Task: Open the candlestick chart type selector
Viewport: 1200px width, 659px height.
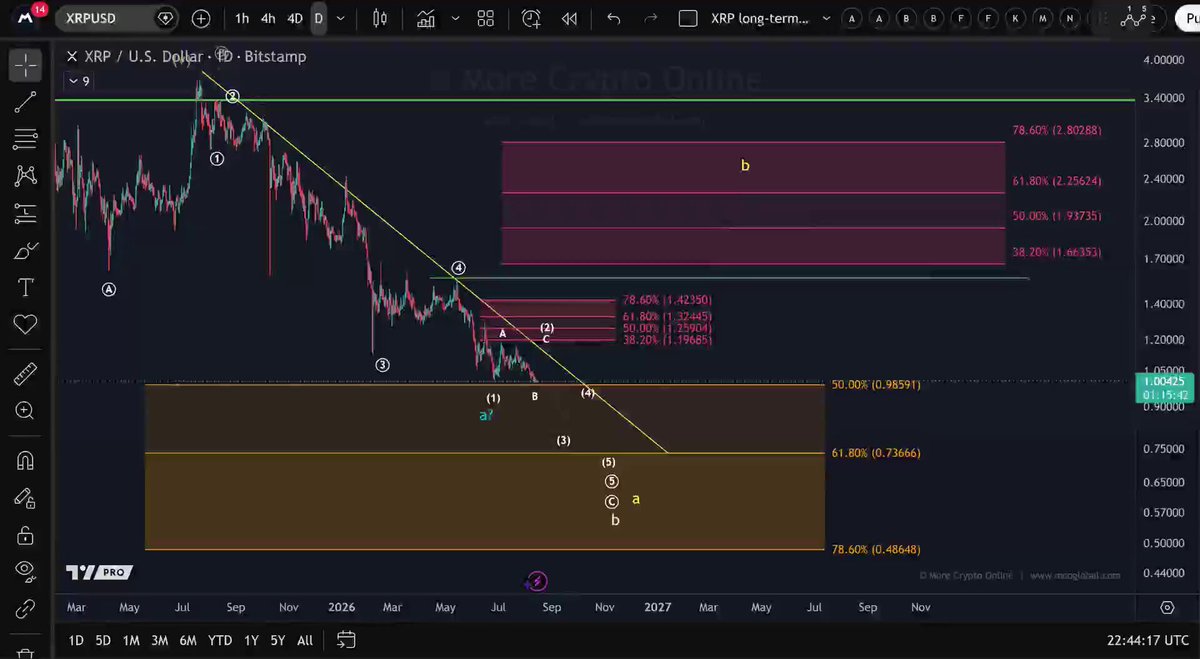Action: point(379,18)
